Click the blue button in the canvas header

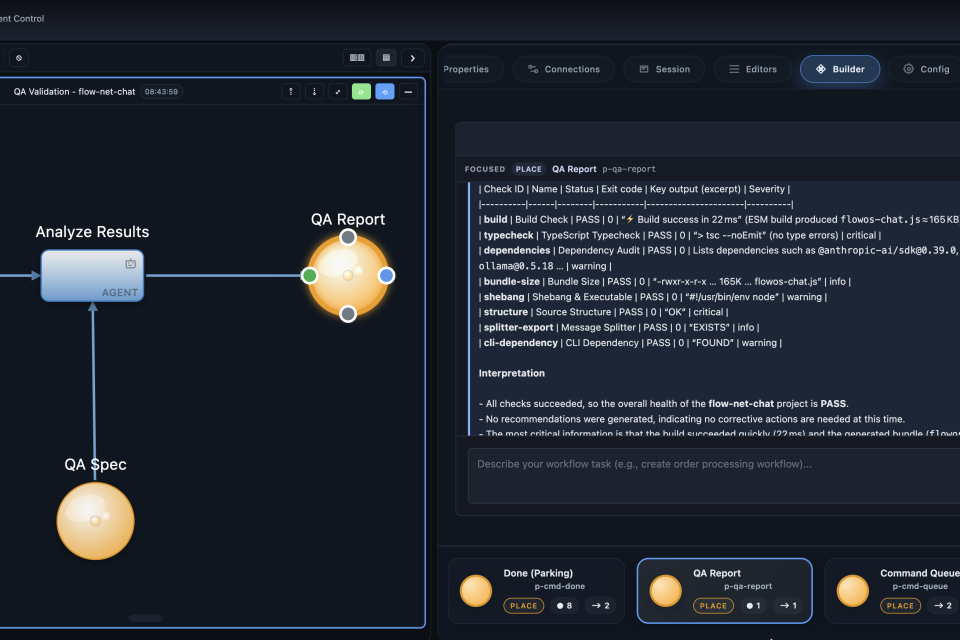tap(384, 92)
